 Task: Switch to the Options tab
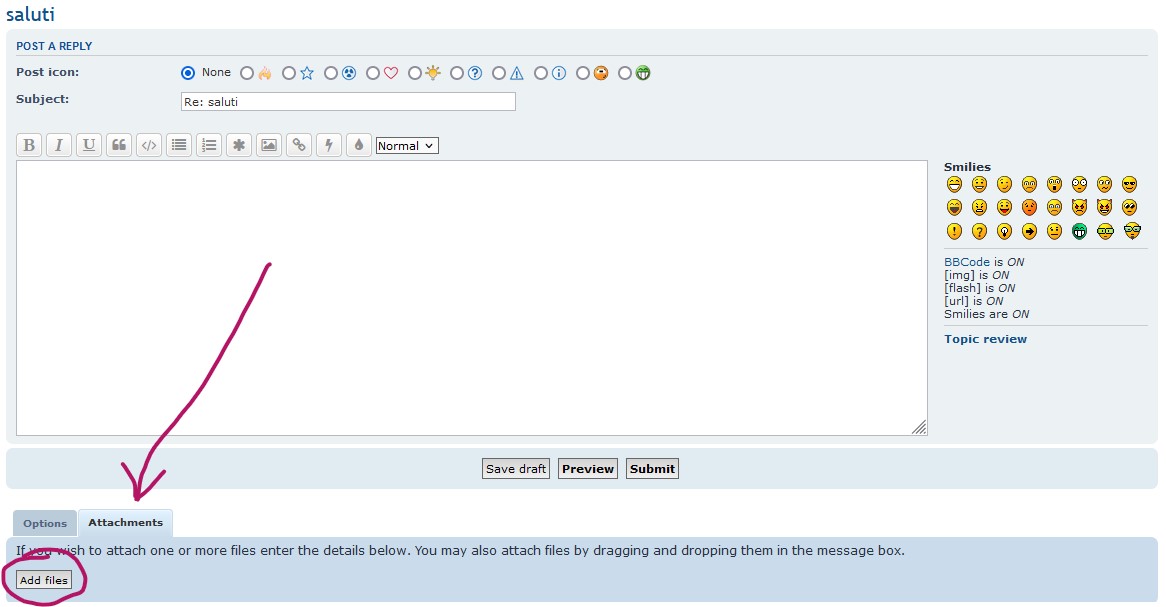point(45,523)
